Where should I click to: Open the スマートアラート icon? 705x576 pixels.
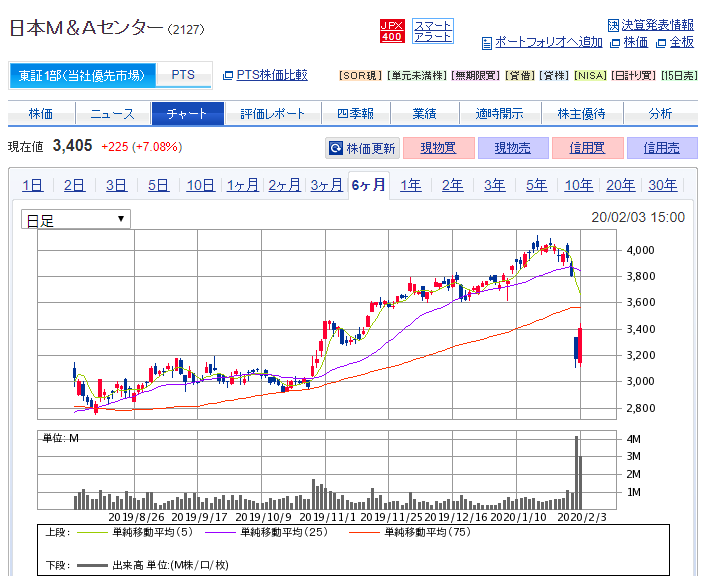tap(433, 31)
